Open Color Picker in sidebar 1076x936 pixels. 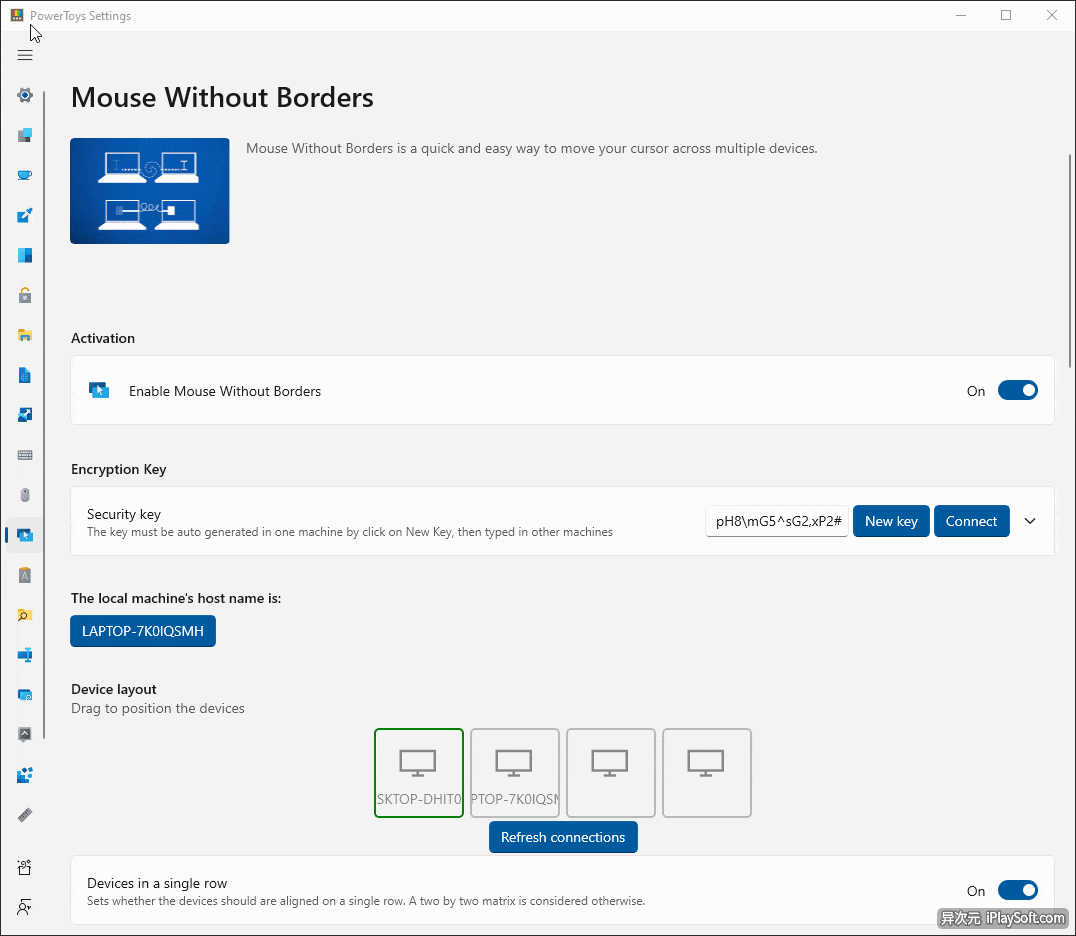click(x=25, y=215)
